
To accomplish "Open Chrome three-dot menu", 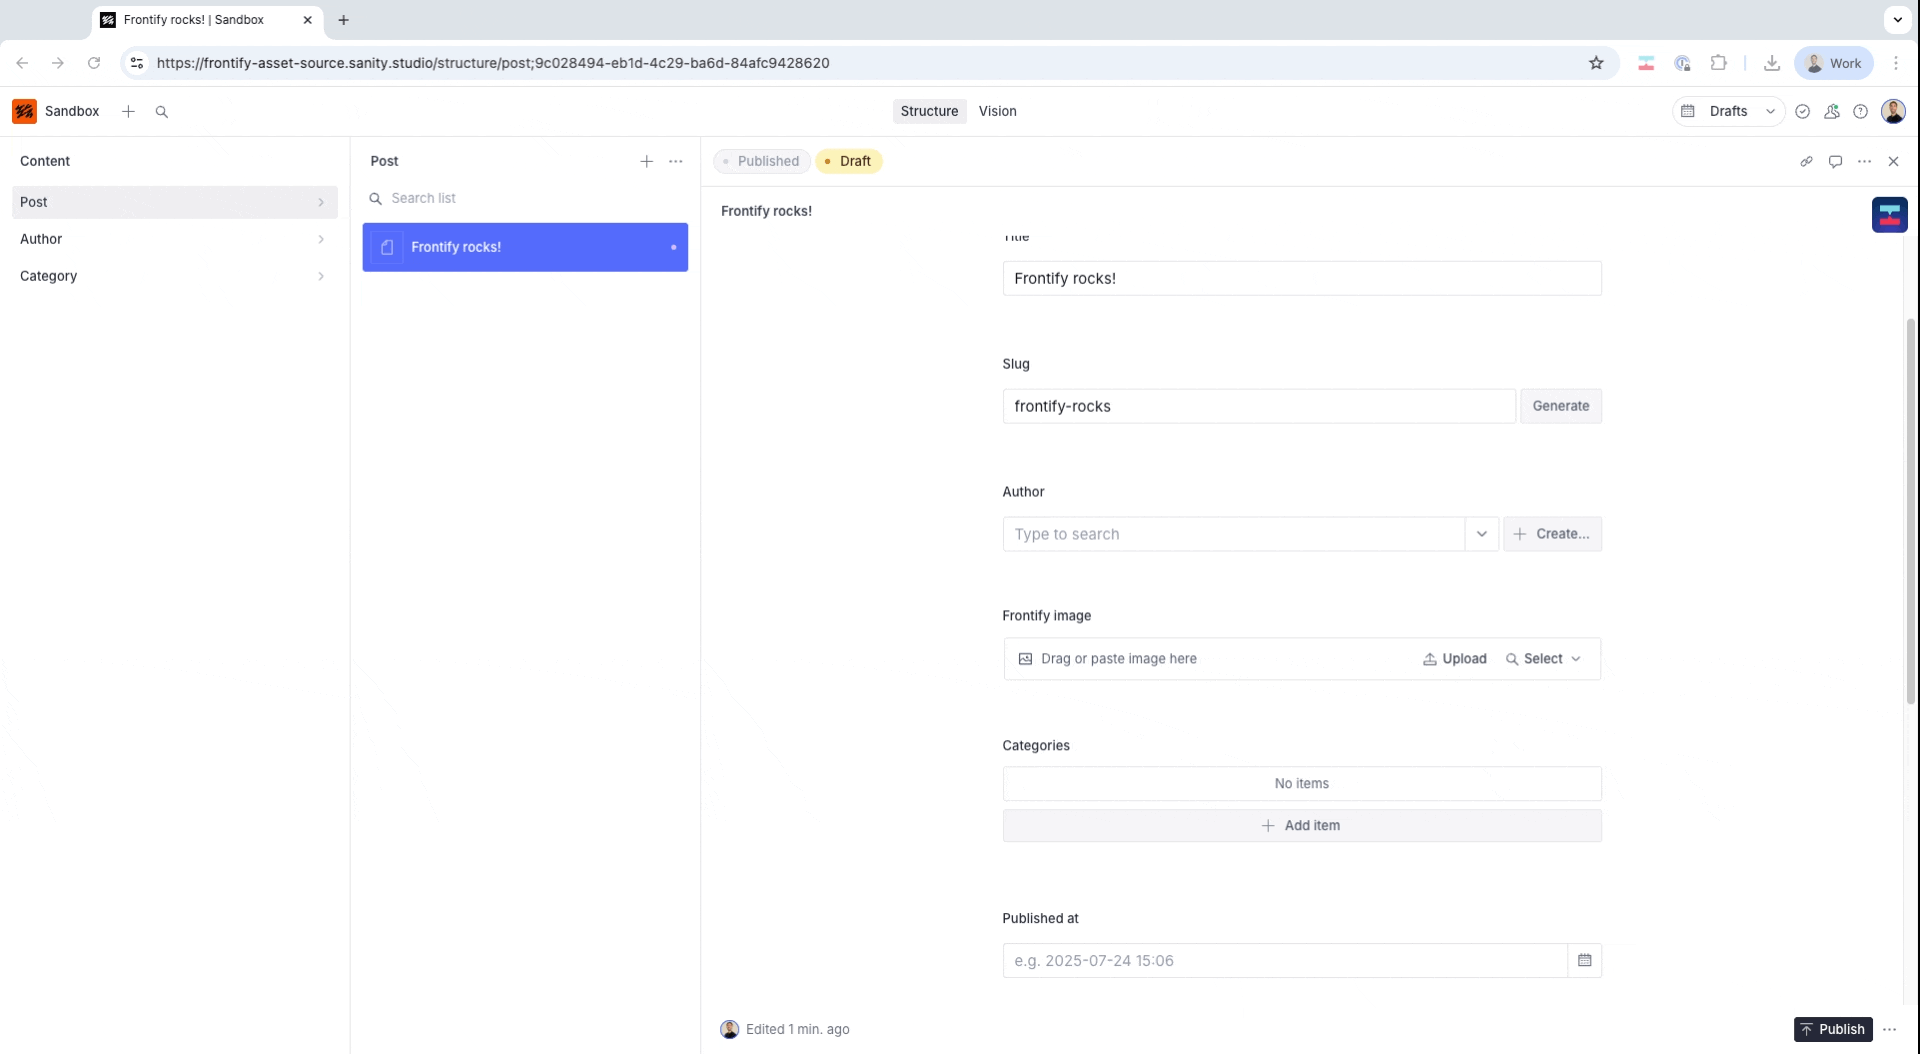I will (x=1896, y=63).
